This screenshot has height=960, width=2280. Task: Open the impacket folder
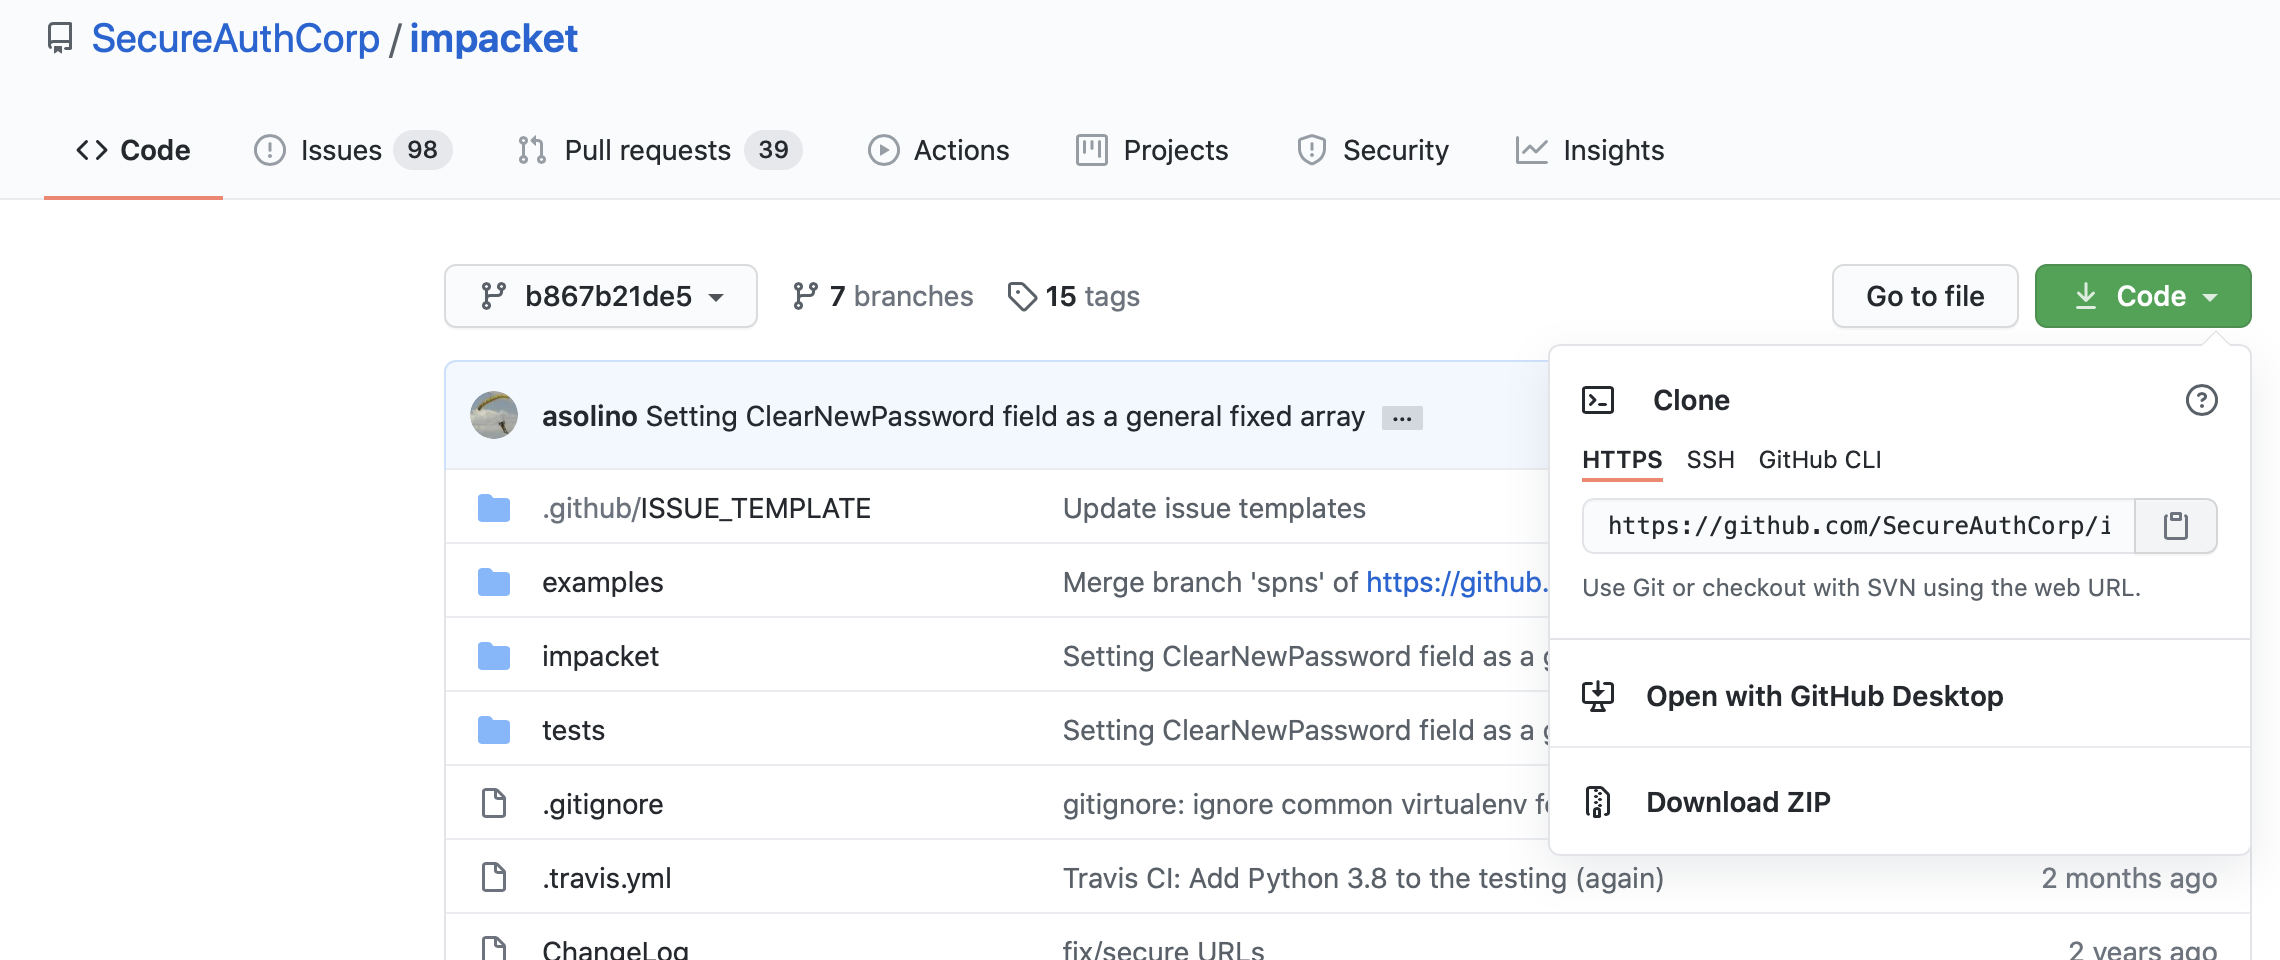tap(600, 656)
